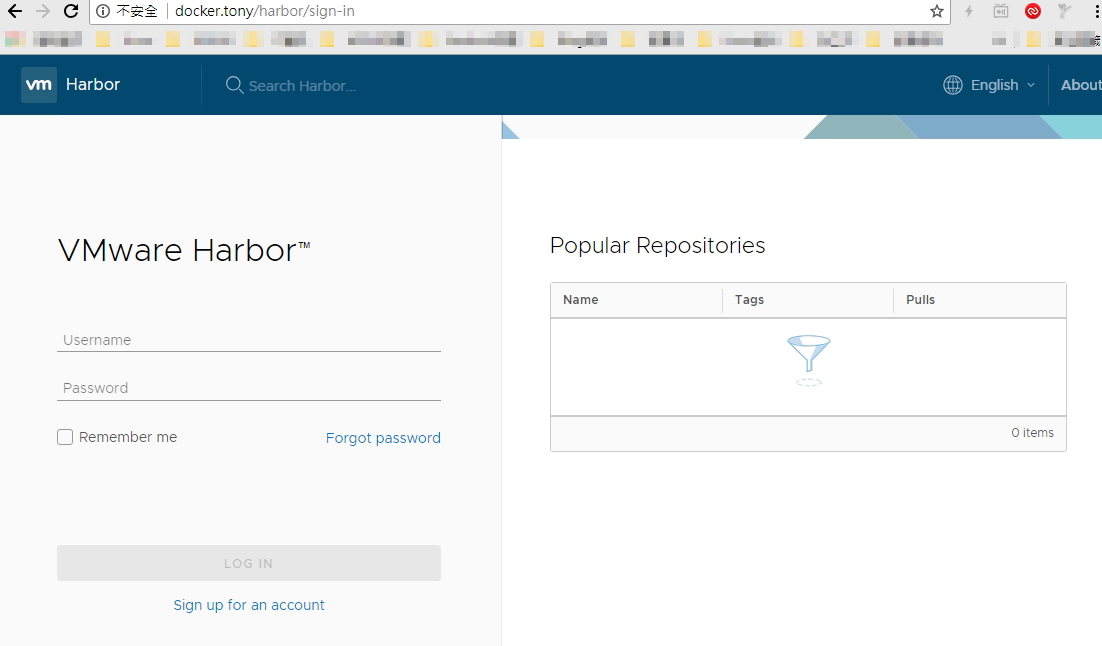
Task: Tick the Remember me checkbox
Action: (65, 437)
